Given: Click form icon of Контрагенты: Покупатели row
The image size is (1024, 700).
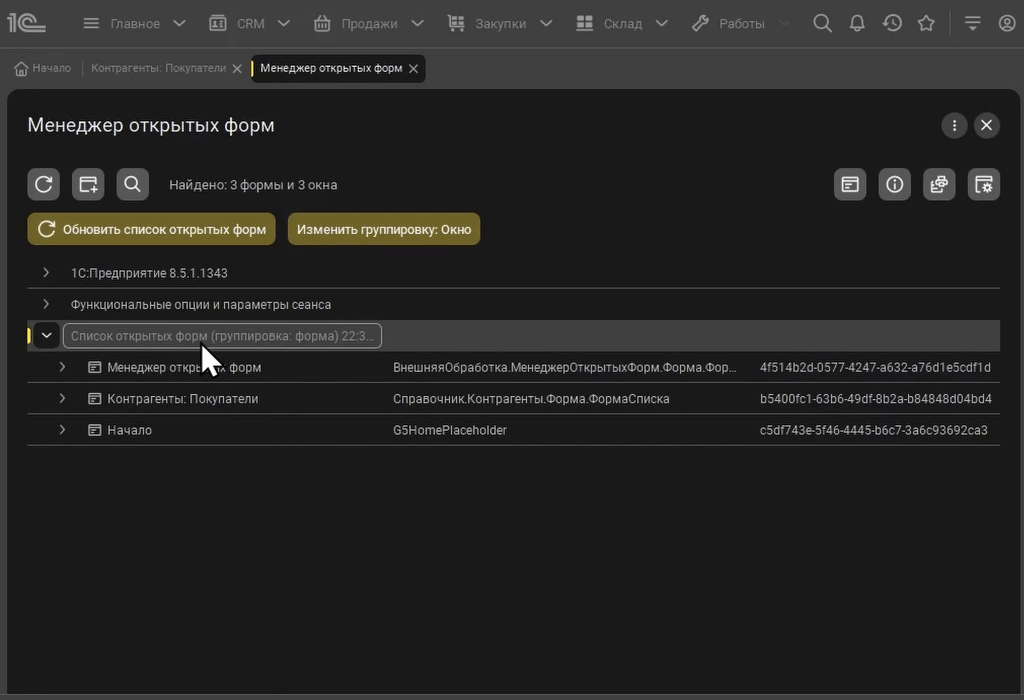Looking at the screenshot, I should coord(95,398).
